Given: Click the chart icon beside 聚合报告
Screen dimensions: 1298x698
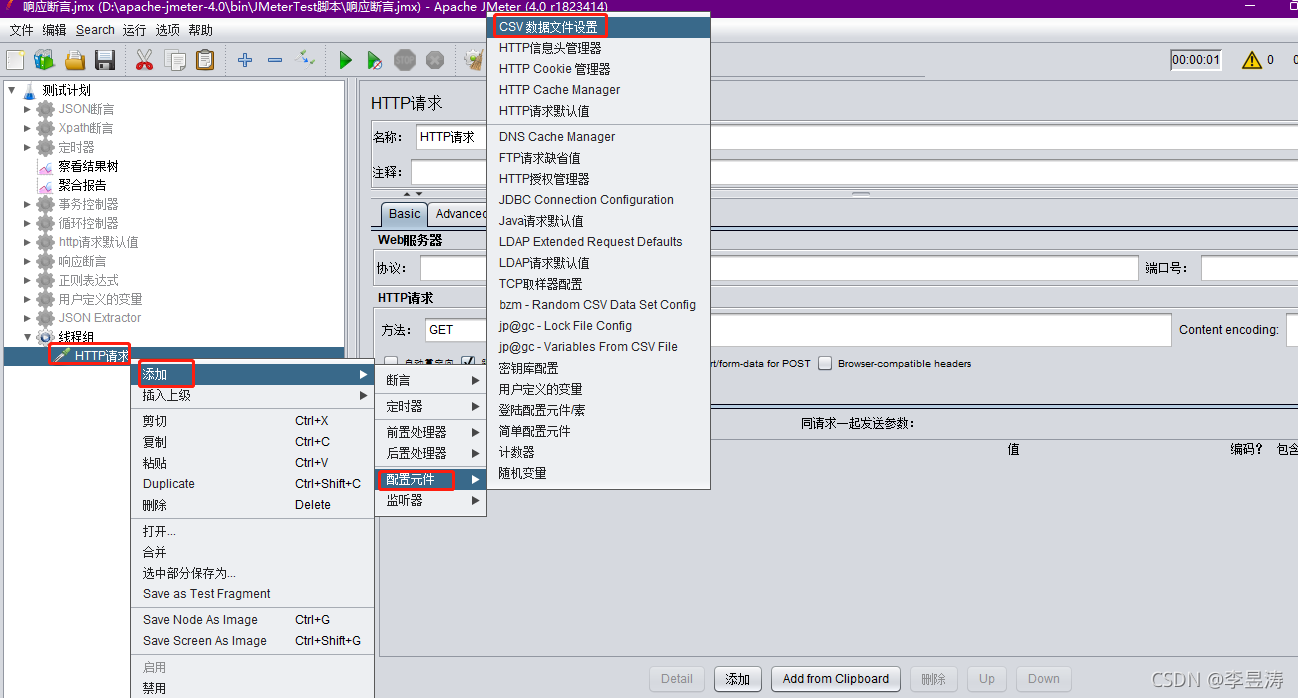Looking at the screenshot, I should [x=46, y=185].
